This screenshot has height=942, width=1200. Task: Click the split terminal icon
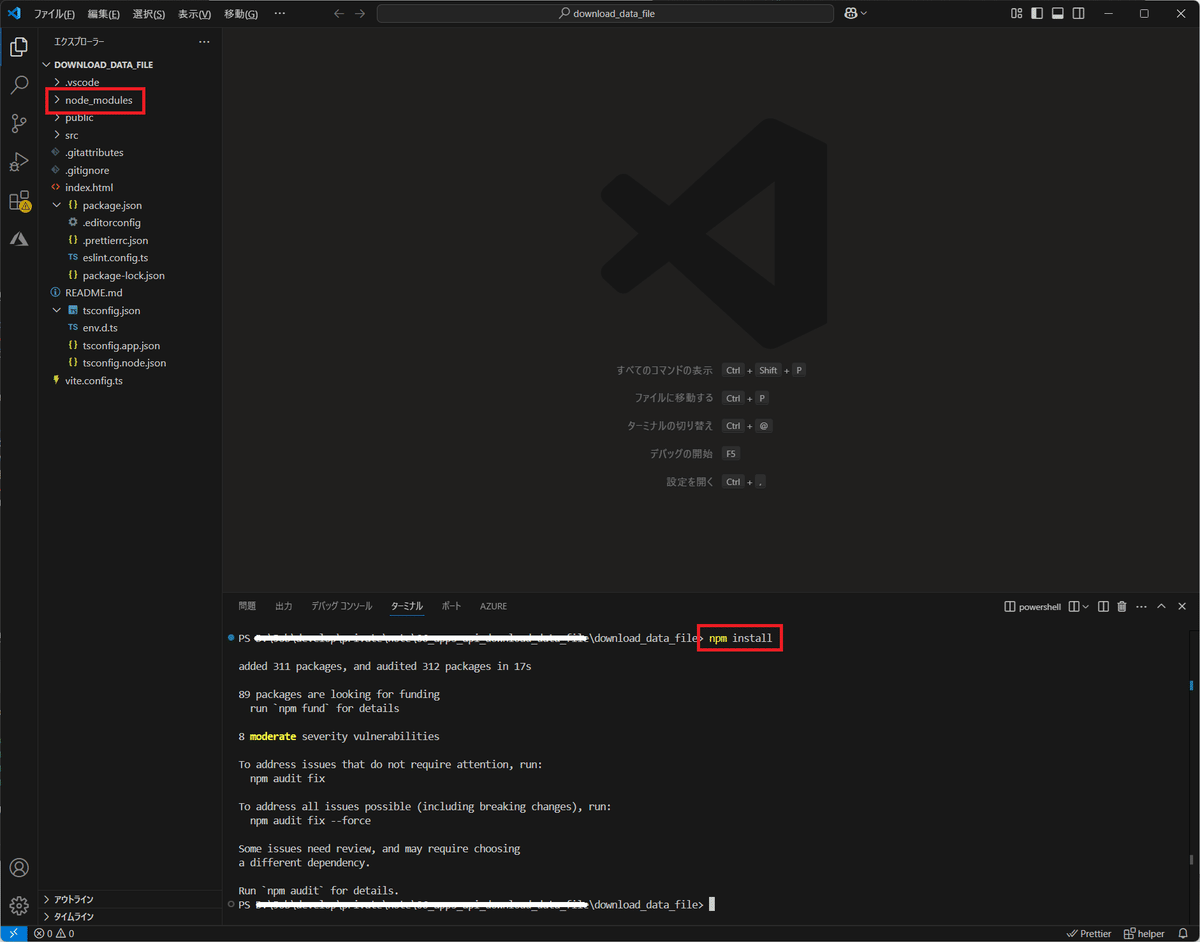tap(1102, 606)
